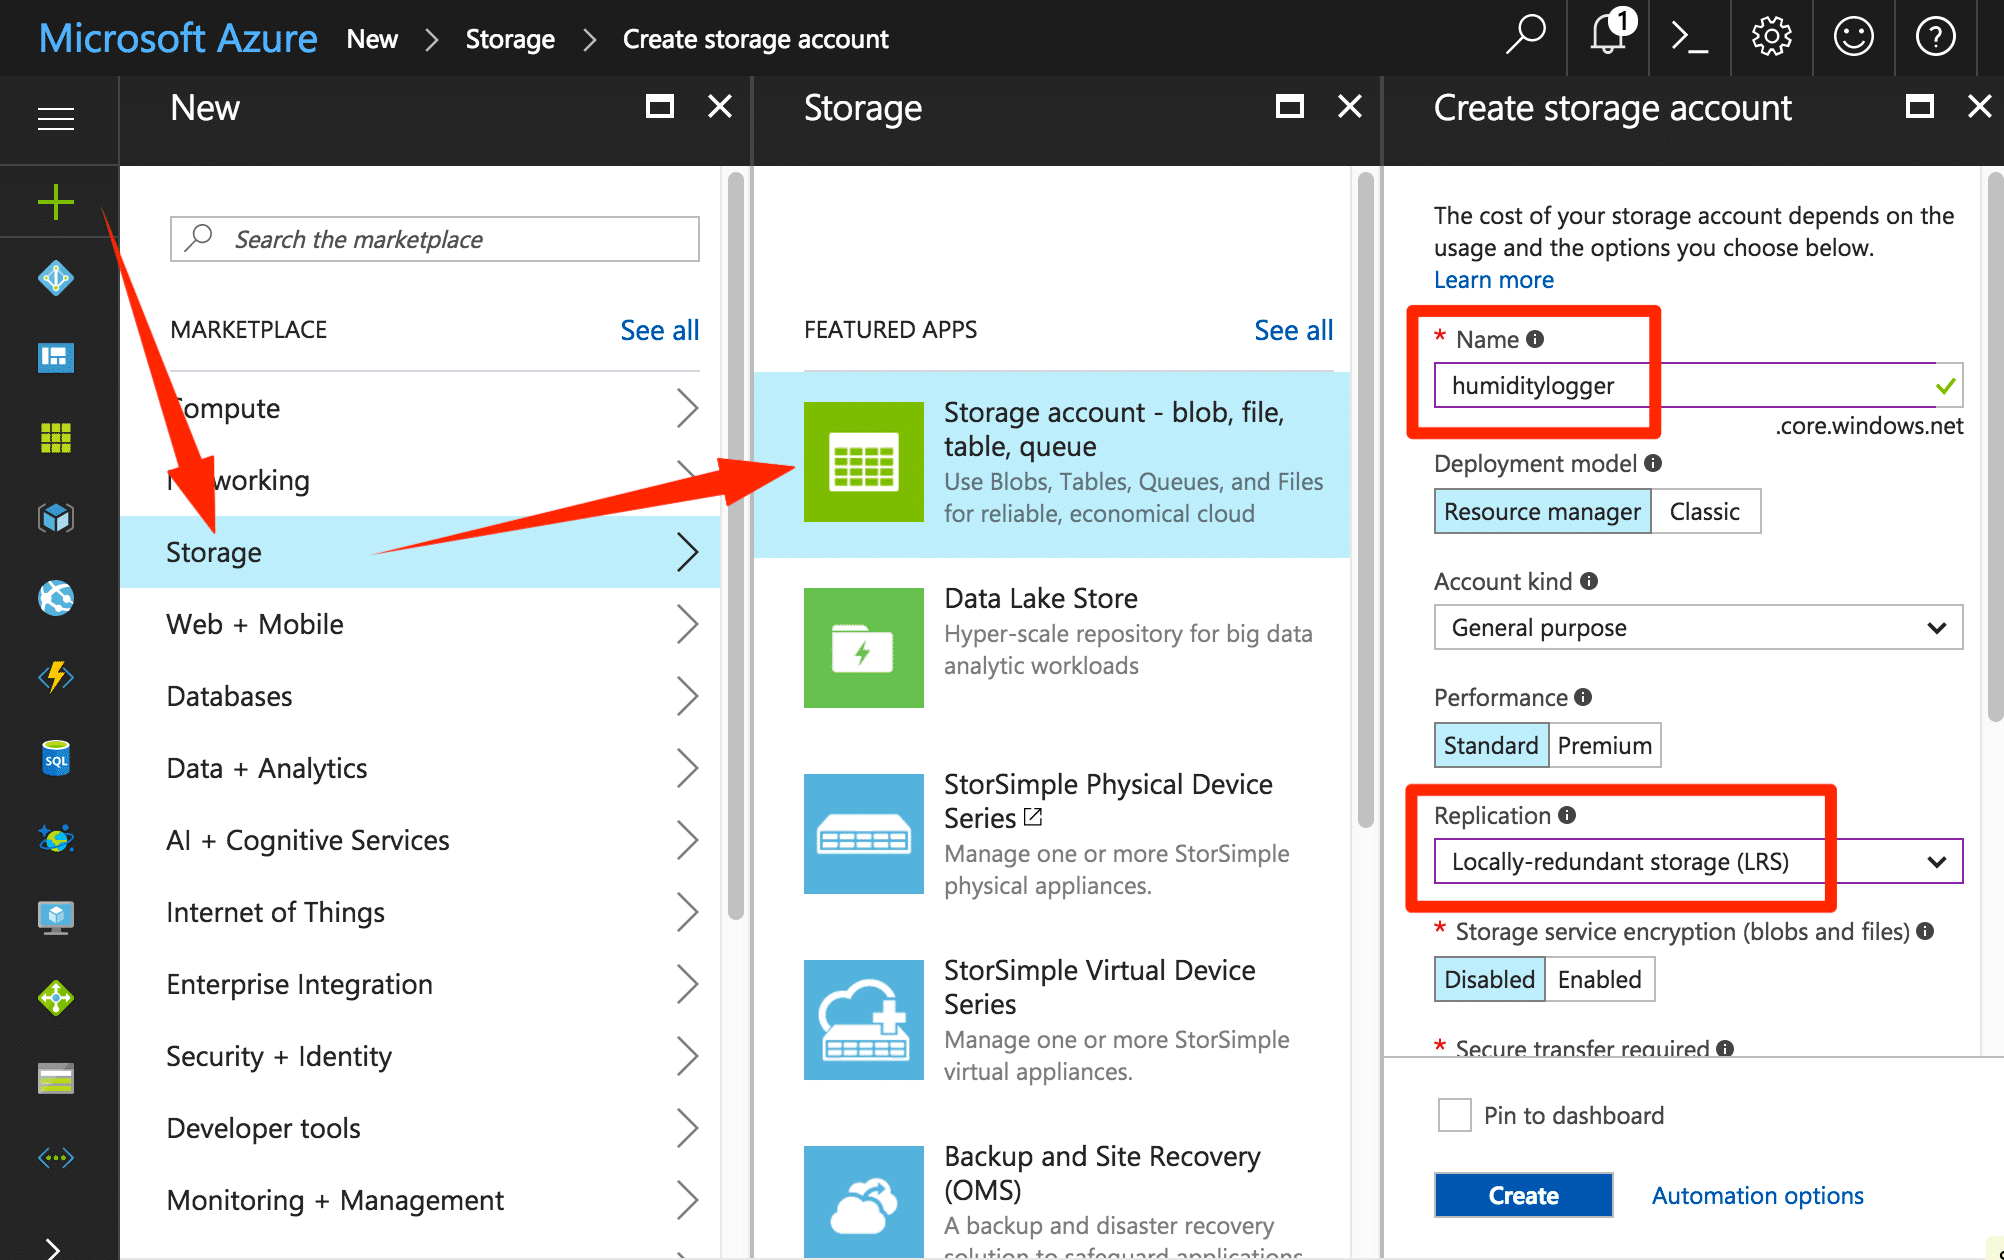
Task: Open Automation options link
Action: click(1757, 1195)
